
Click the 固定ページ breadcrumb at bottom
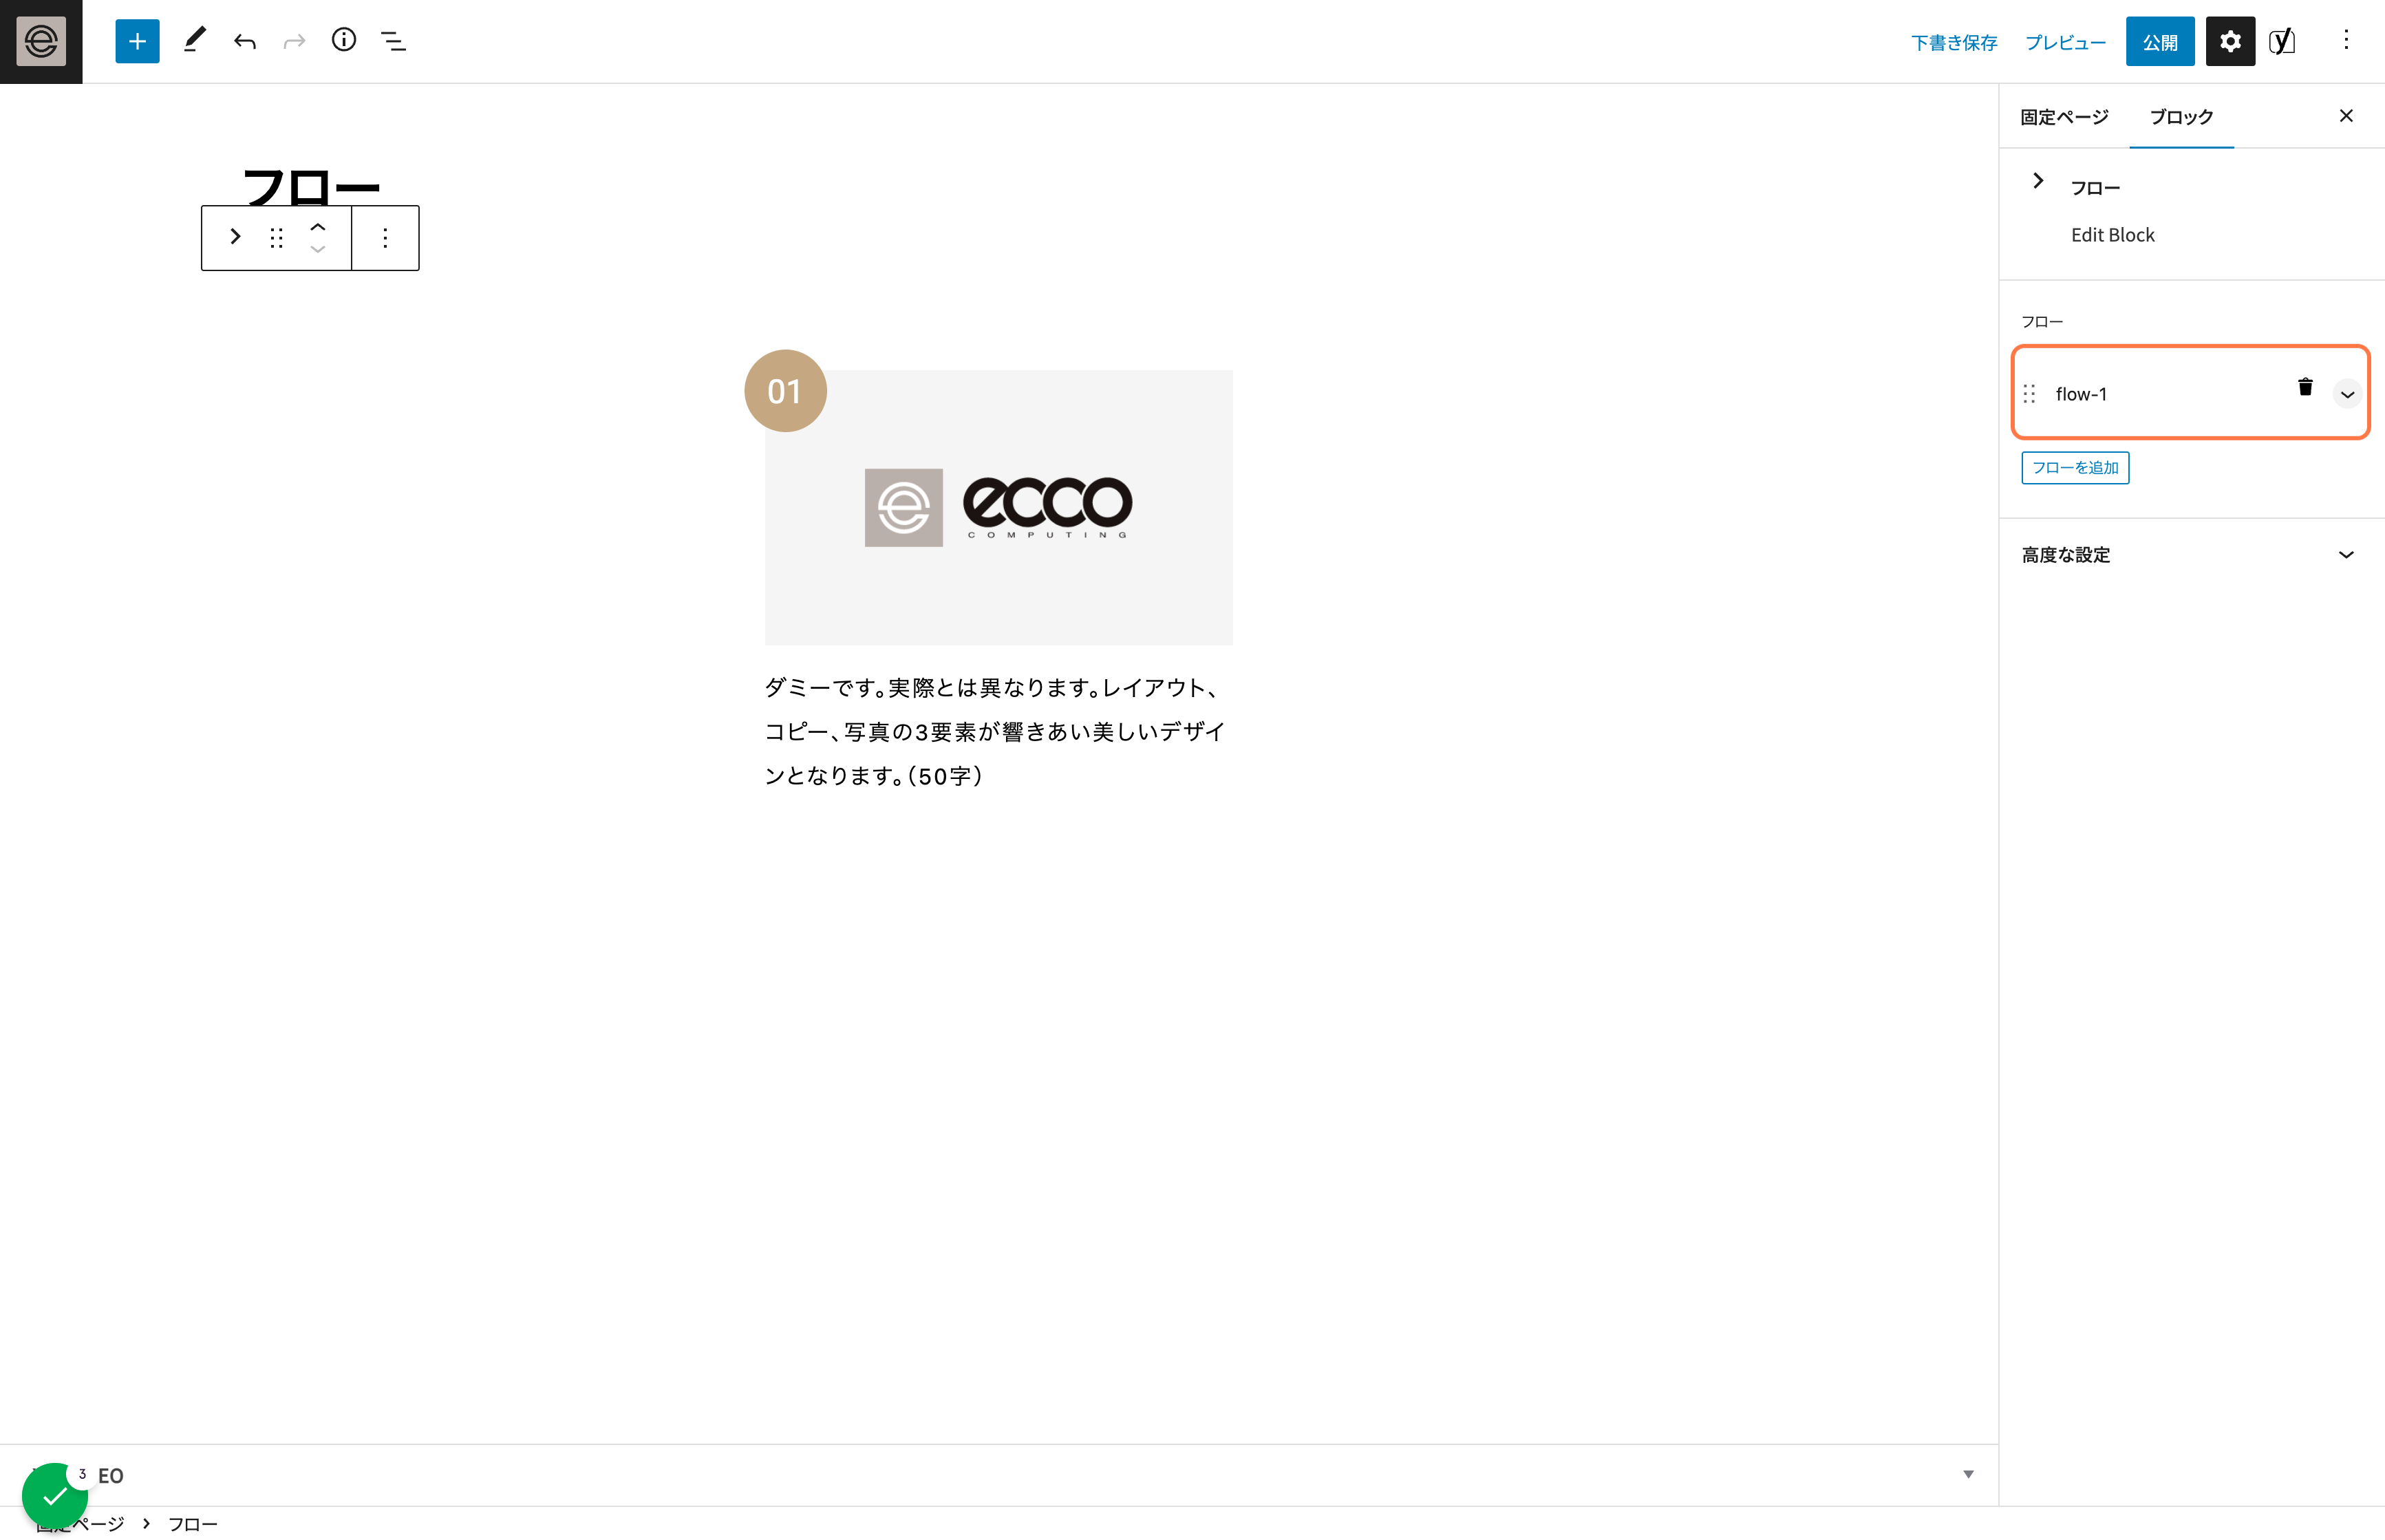(x=80, y=1524)
